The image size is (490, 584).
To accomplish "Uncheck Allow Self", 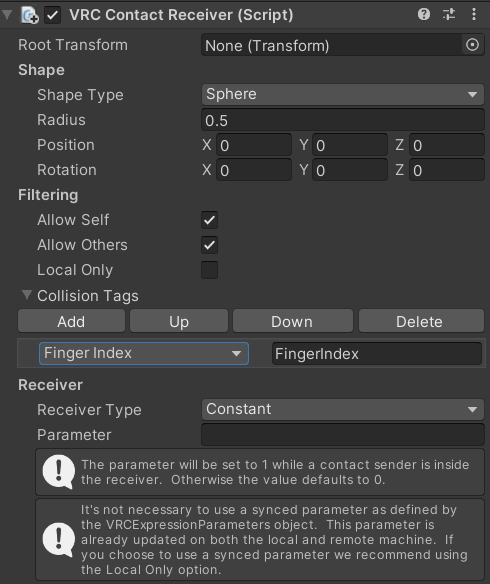I will click(x=209, y=220).
